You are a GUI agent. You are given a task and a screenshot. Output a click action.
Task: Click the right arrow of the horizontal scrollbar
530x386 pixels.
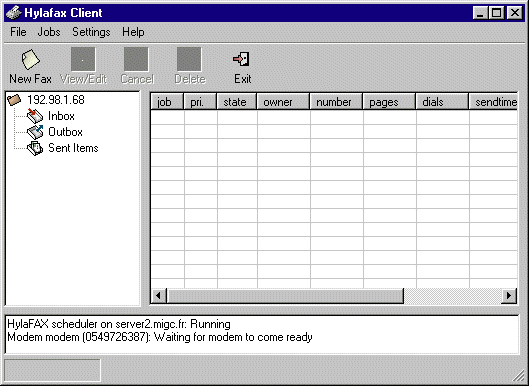509,296
